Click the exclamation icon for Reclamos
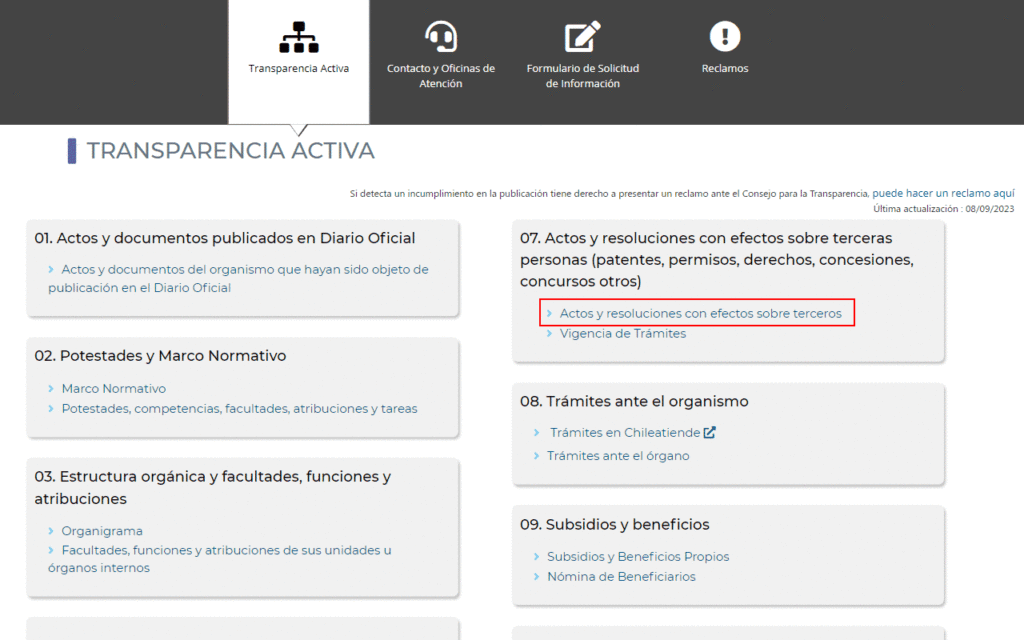Image resolution: width=1024 pixels, height=640 pixels. click(x=725, y=36)
